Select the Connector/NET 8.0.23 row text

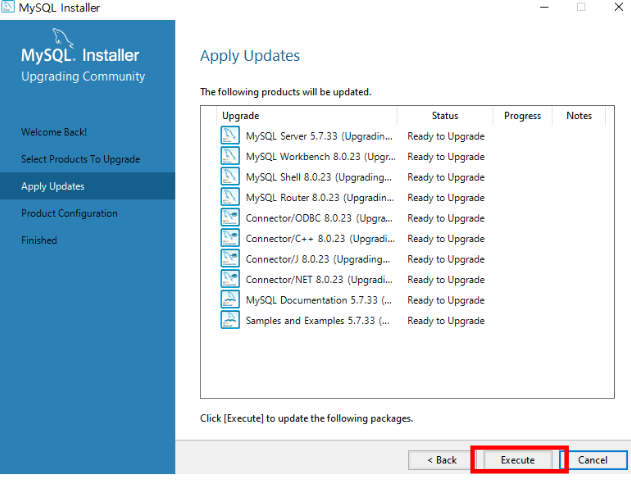point(319,280)
